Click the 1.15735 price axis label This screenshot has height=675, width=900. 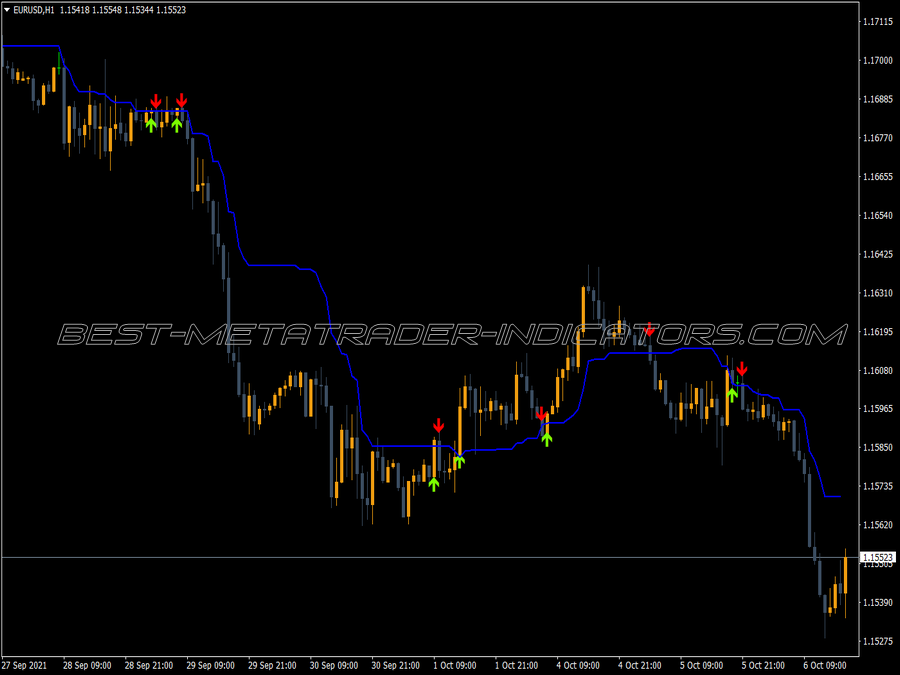pyautogui.click(x=878, y=486)
